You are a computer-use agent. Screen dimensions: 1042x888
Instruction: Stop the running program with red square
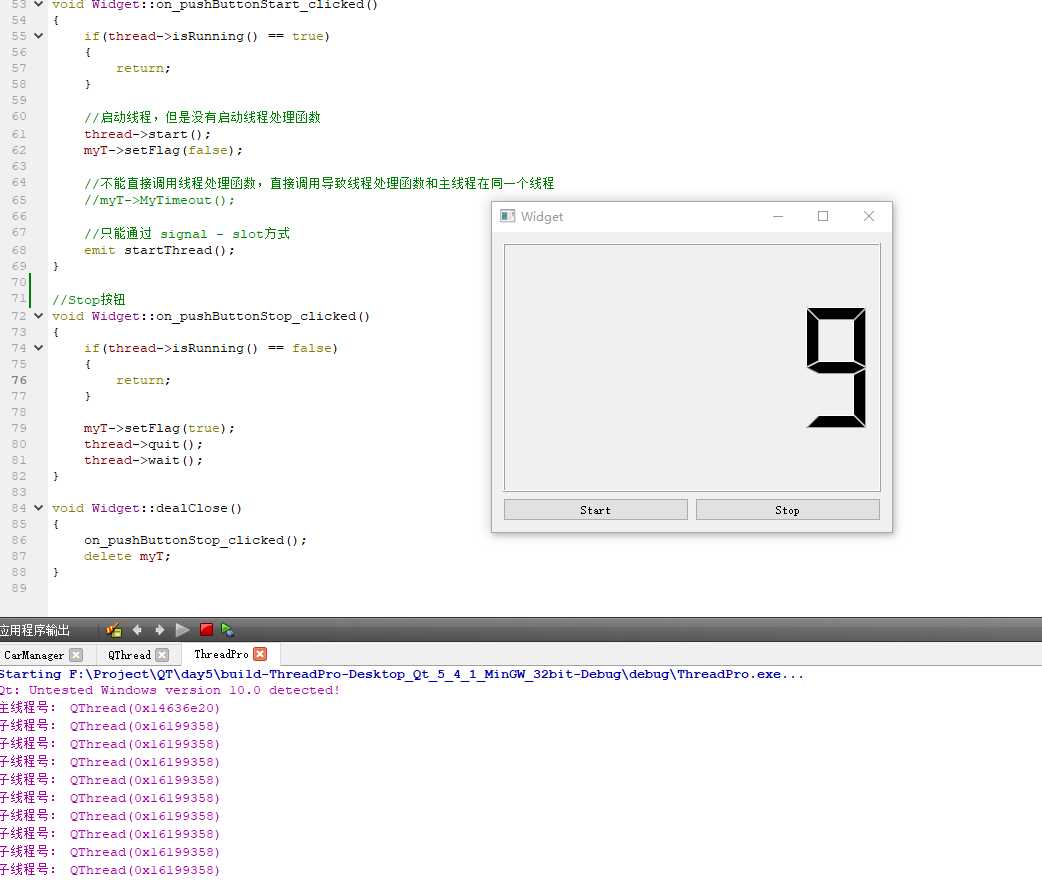coord(206,629)
